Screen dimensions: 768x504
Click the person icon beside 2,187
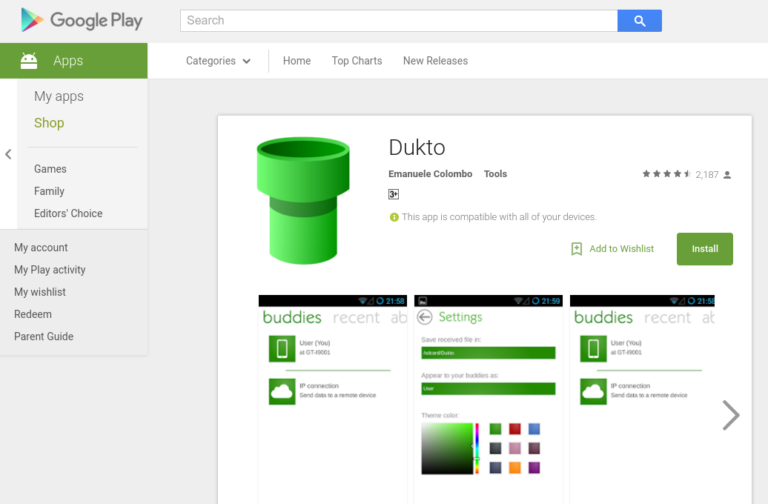(727, 175)
